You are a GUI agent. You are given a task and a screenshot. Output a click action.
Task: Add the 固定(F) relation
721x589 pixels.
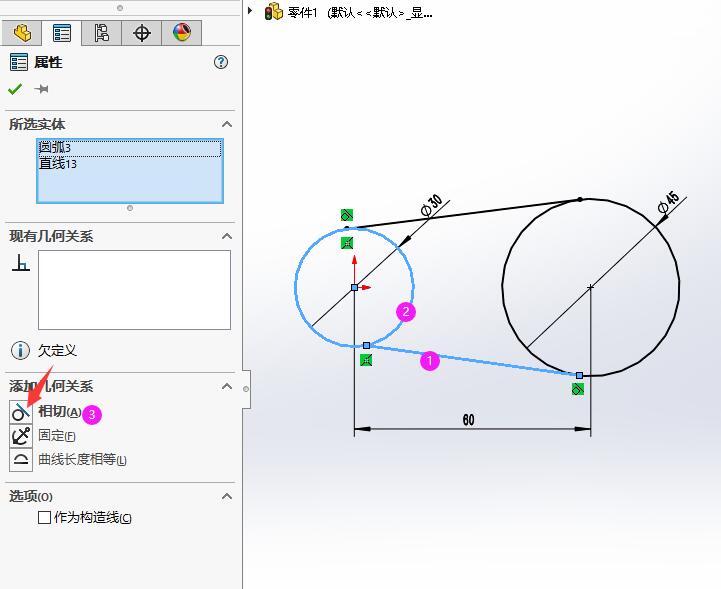pos(57,435)
